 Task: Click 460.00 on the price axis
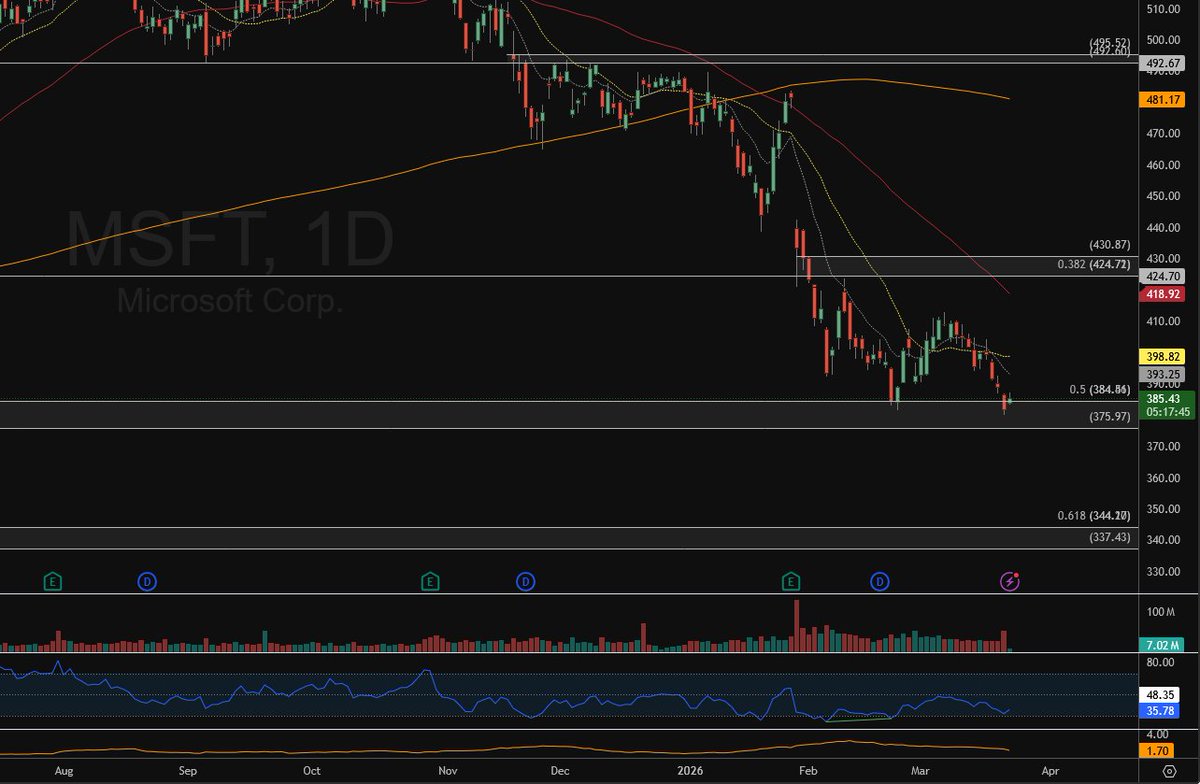click(x=1165, y=165)
